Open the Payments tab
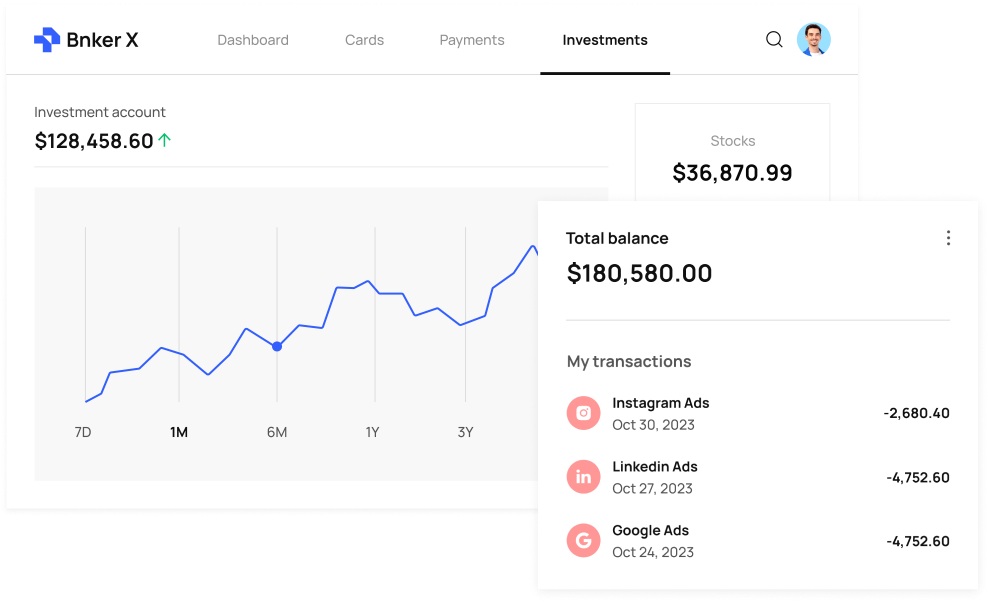 tap(472, 40)
